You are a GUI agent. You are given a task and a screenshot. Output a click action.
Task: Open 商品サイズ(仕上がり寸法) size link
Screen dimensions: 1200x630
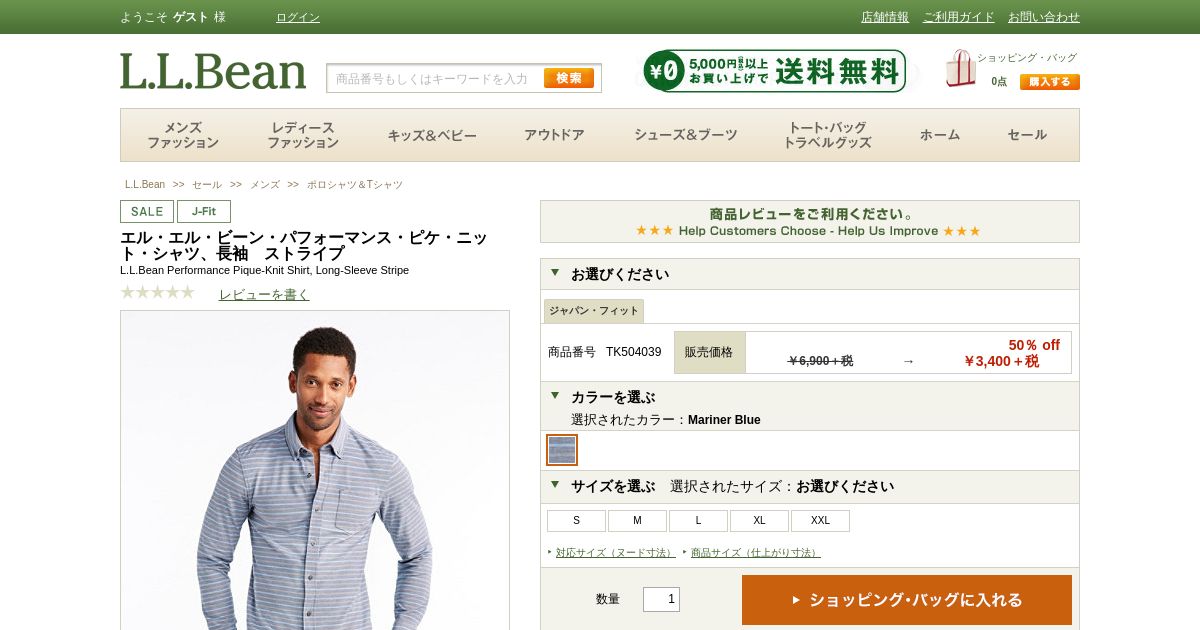click(x=755, y=552)
